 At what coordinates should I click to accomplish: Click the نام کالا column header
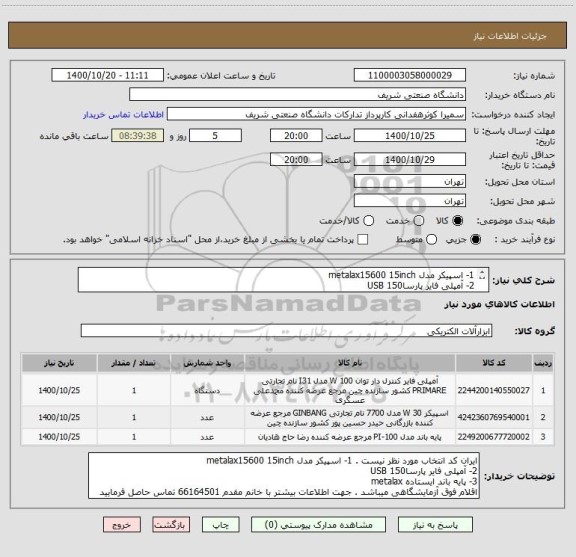click(350, 363)
